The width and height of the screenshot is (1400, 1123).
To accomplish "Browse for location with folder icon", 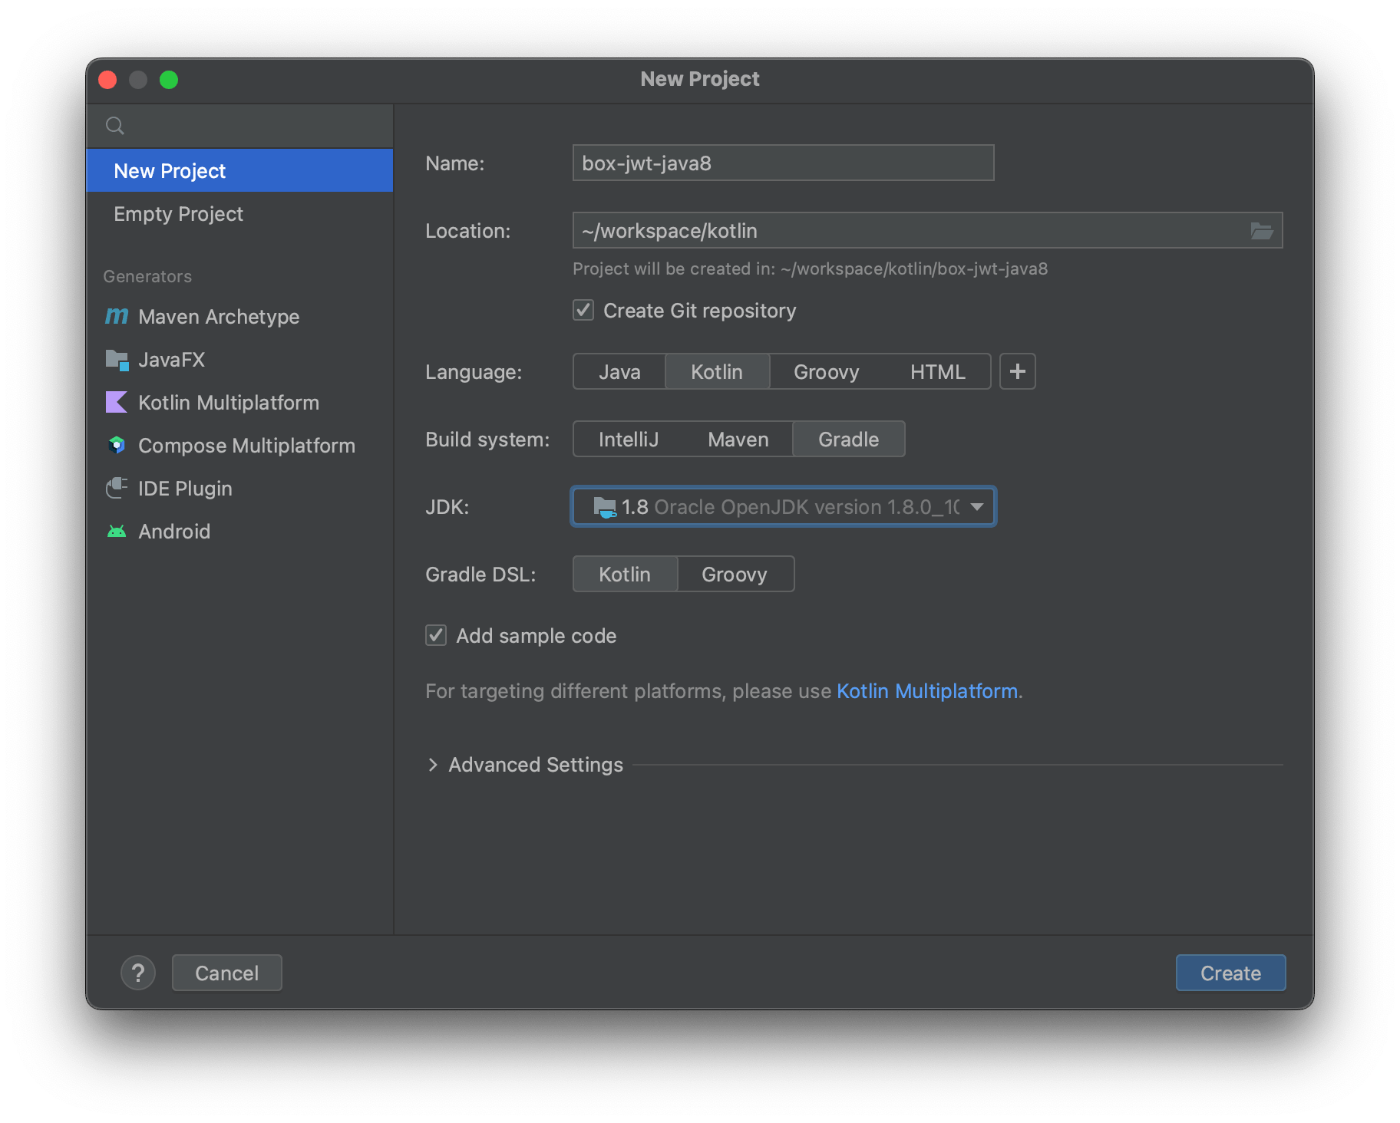I will pos(1262,231).
